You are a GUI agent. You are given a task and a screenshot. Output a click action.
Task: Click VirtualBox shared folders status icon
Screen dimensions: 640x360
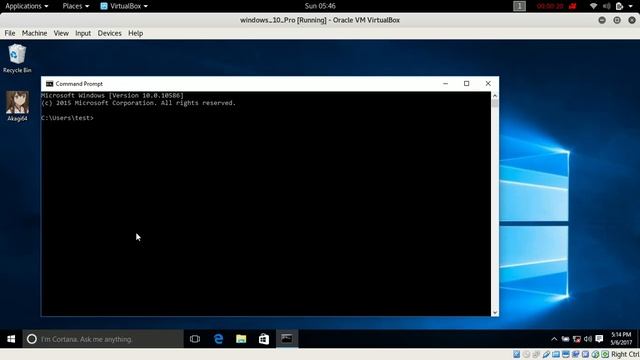556,354
